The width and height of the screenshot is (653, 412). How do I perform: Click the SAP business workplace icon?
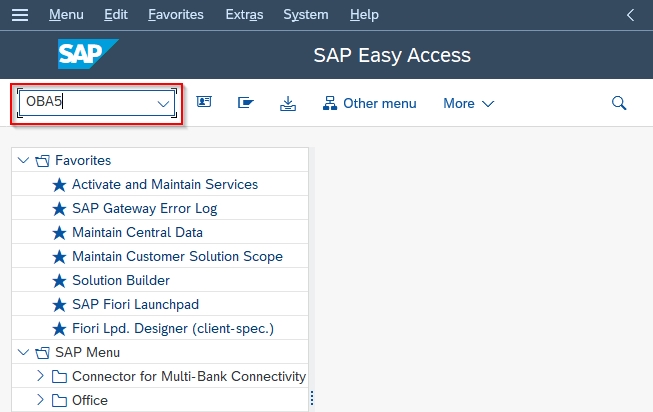tap(245, 103)
